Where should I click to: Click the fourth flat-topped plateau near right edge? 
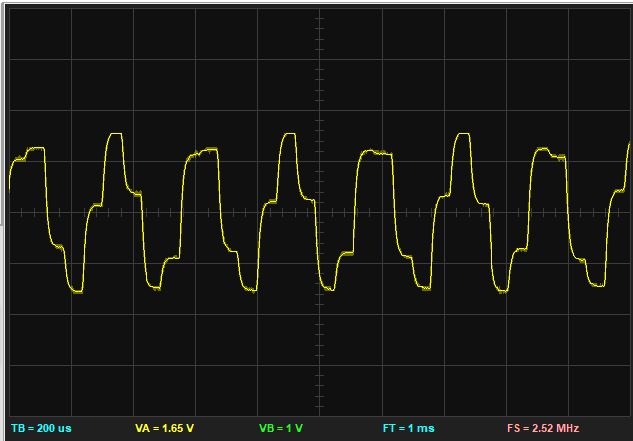[x=549, y=153]
